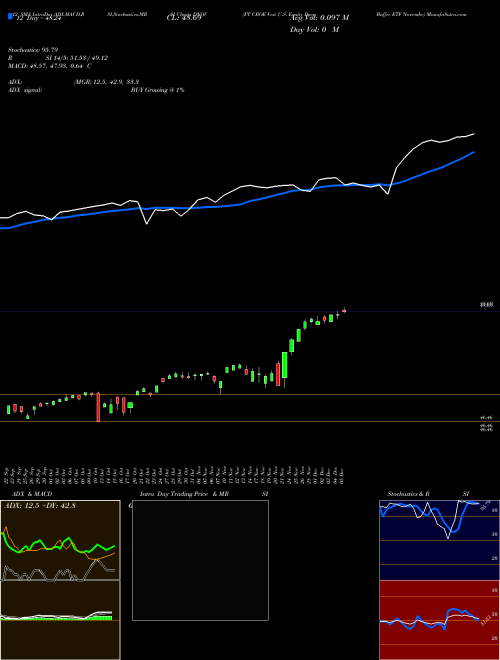Select the '12 Day = 48.24' legend text
The image size is (500, 660).
tap(37, 18)
